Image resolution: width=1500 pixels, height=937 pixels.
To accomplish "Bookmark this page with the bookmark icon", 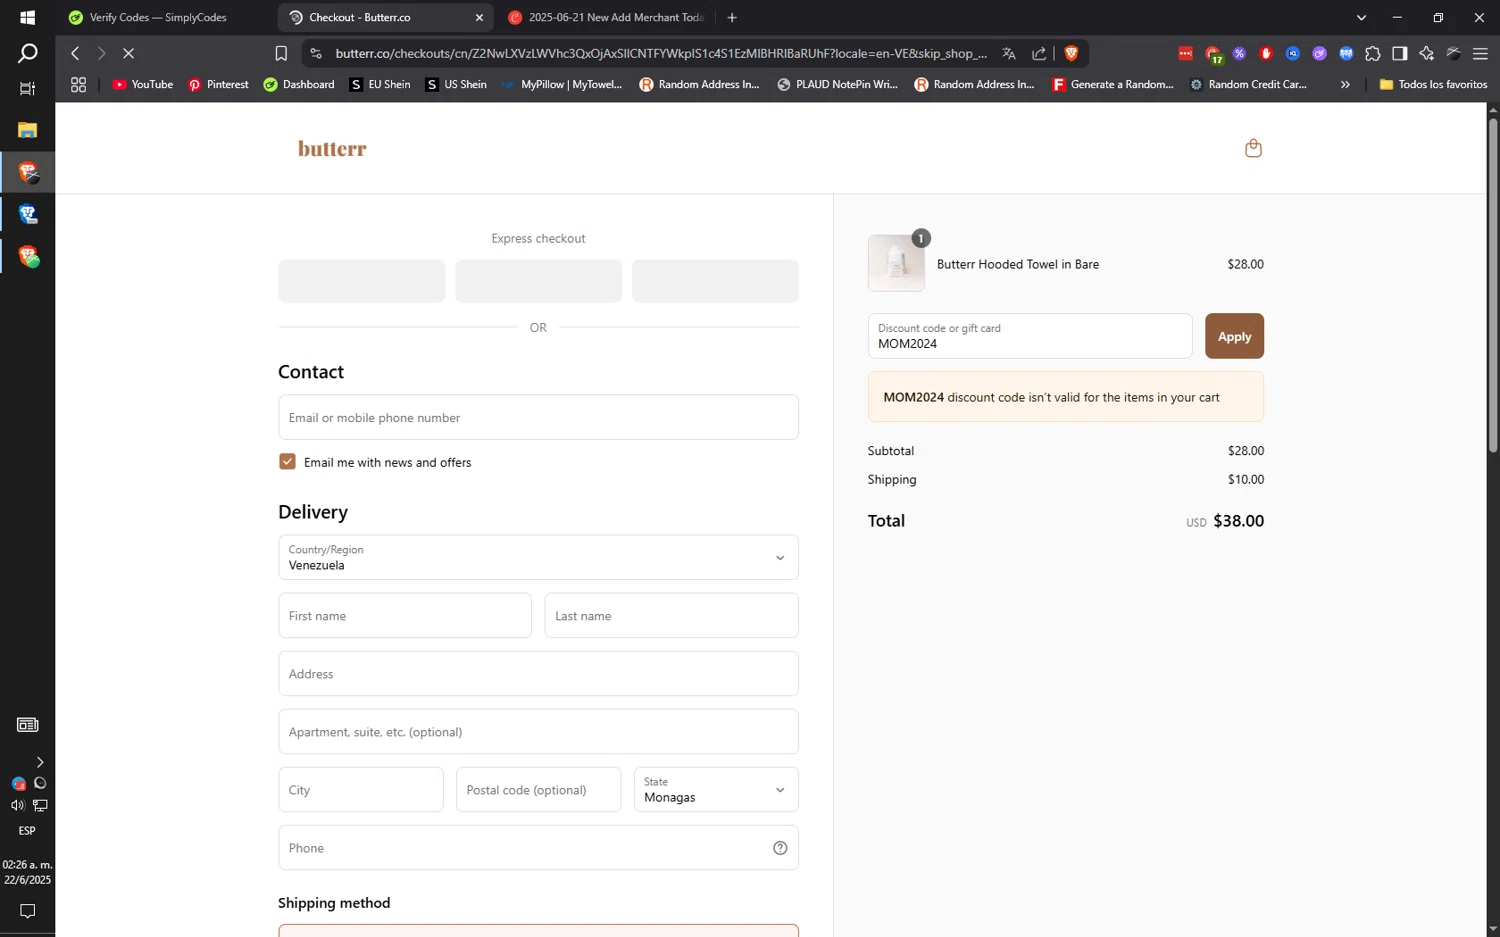I will click(281, 53).
